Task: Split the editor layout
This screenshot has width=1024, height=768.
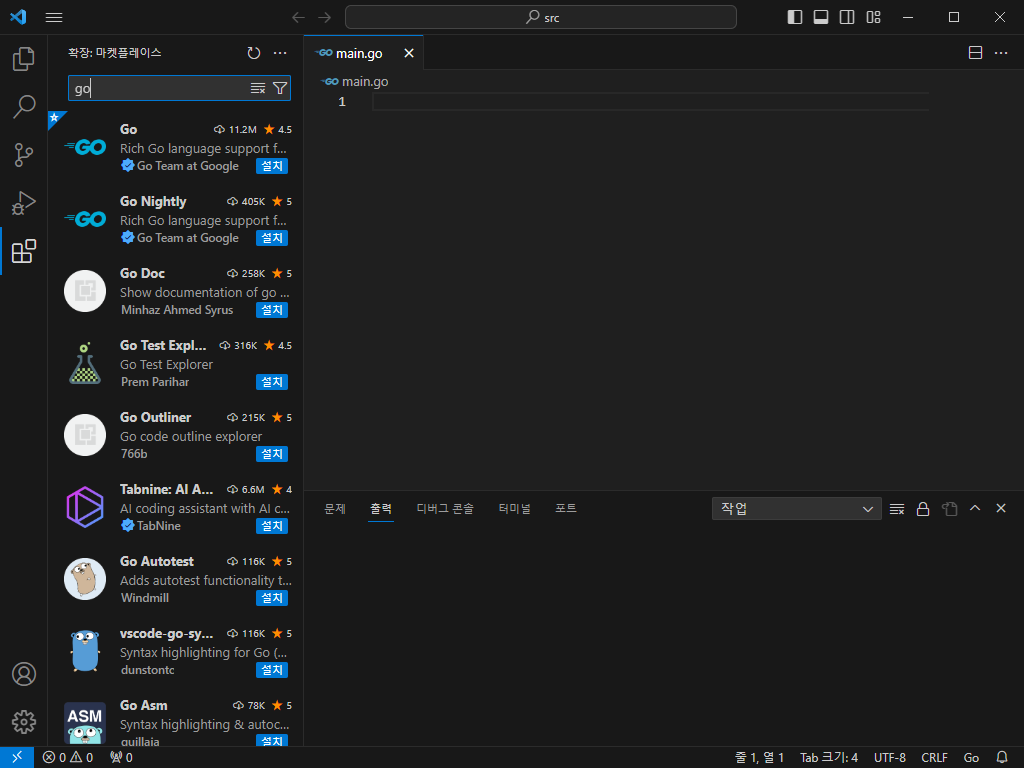Action: (975, 53)
